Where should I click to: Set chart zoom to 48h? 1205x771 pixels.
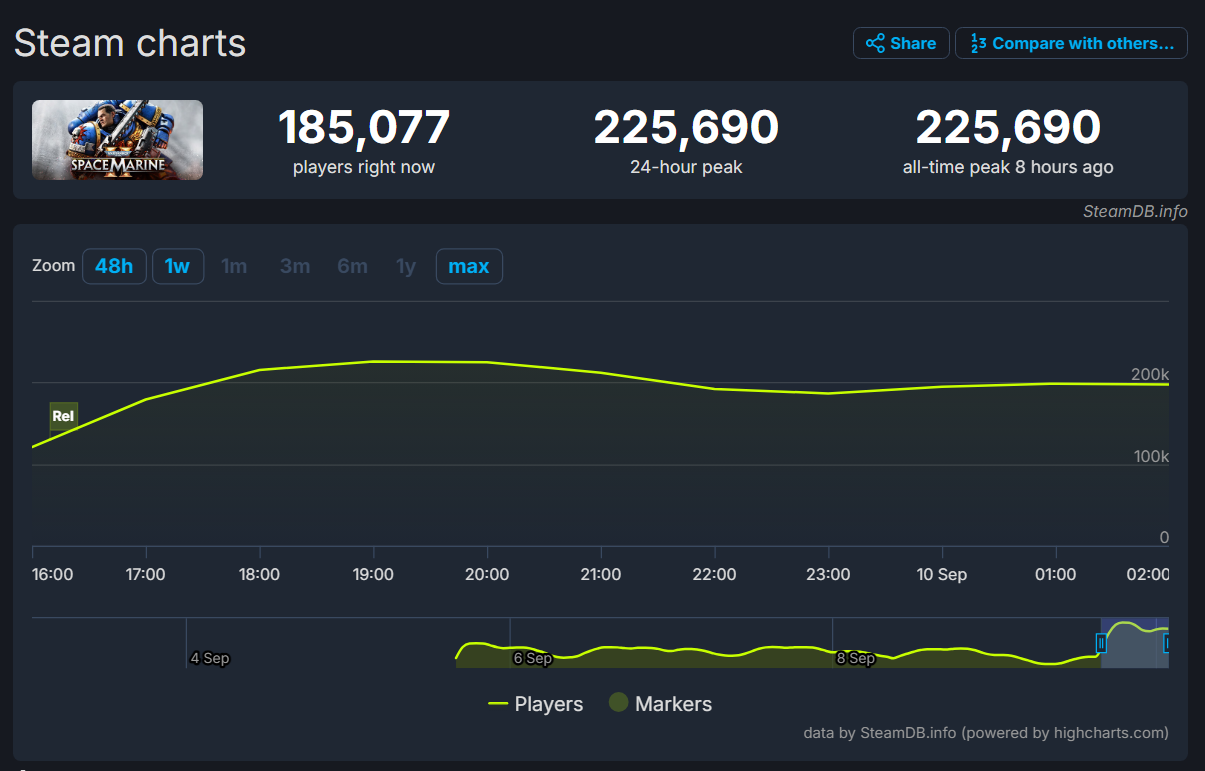(x=114, y=266)
